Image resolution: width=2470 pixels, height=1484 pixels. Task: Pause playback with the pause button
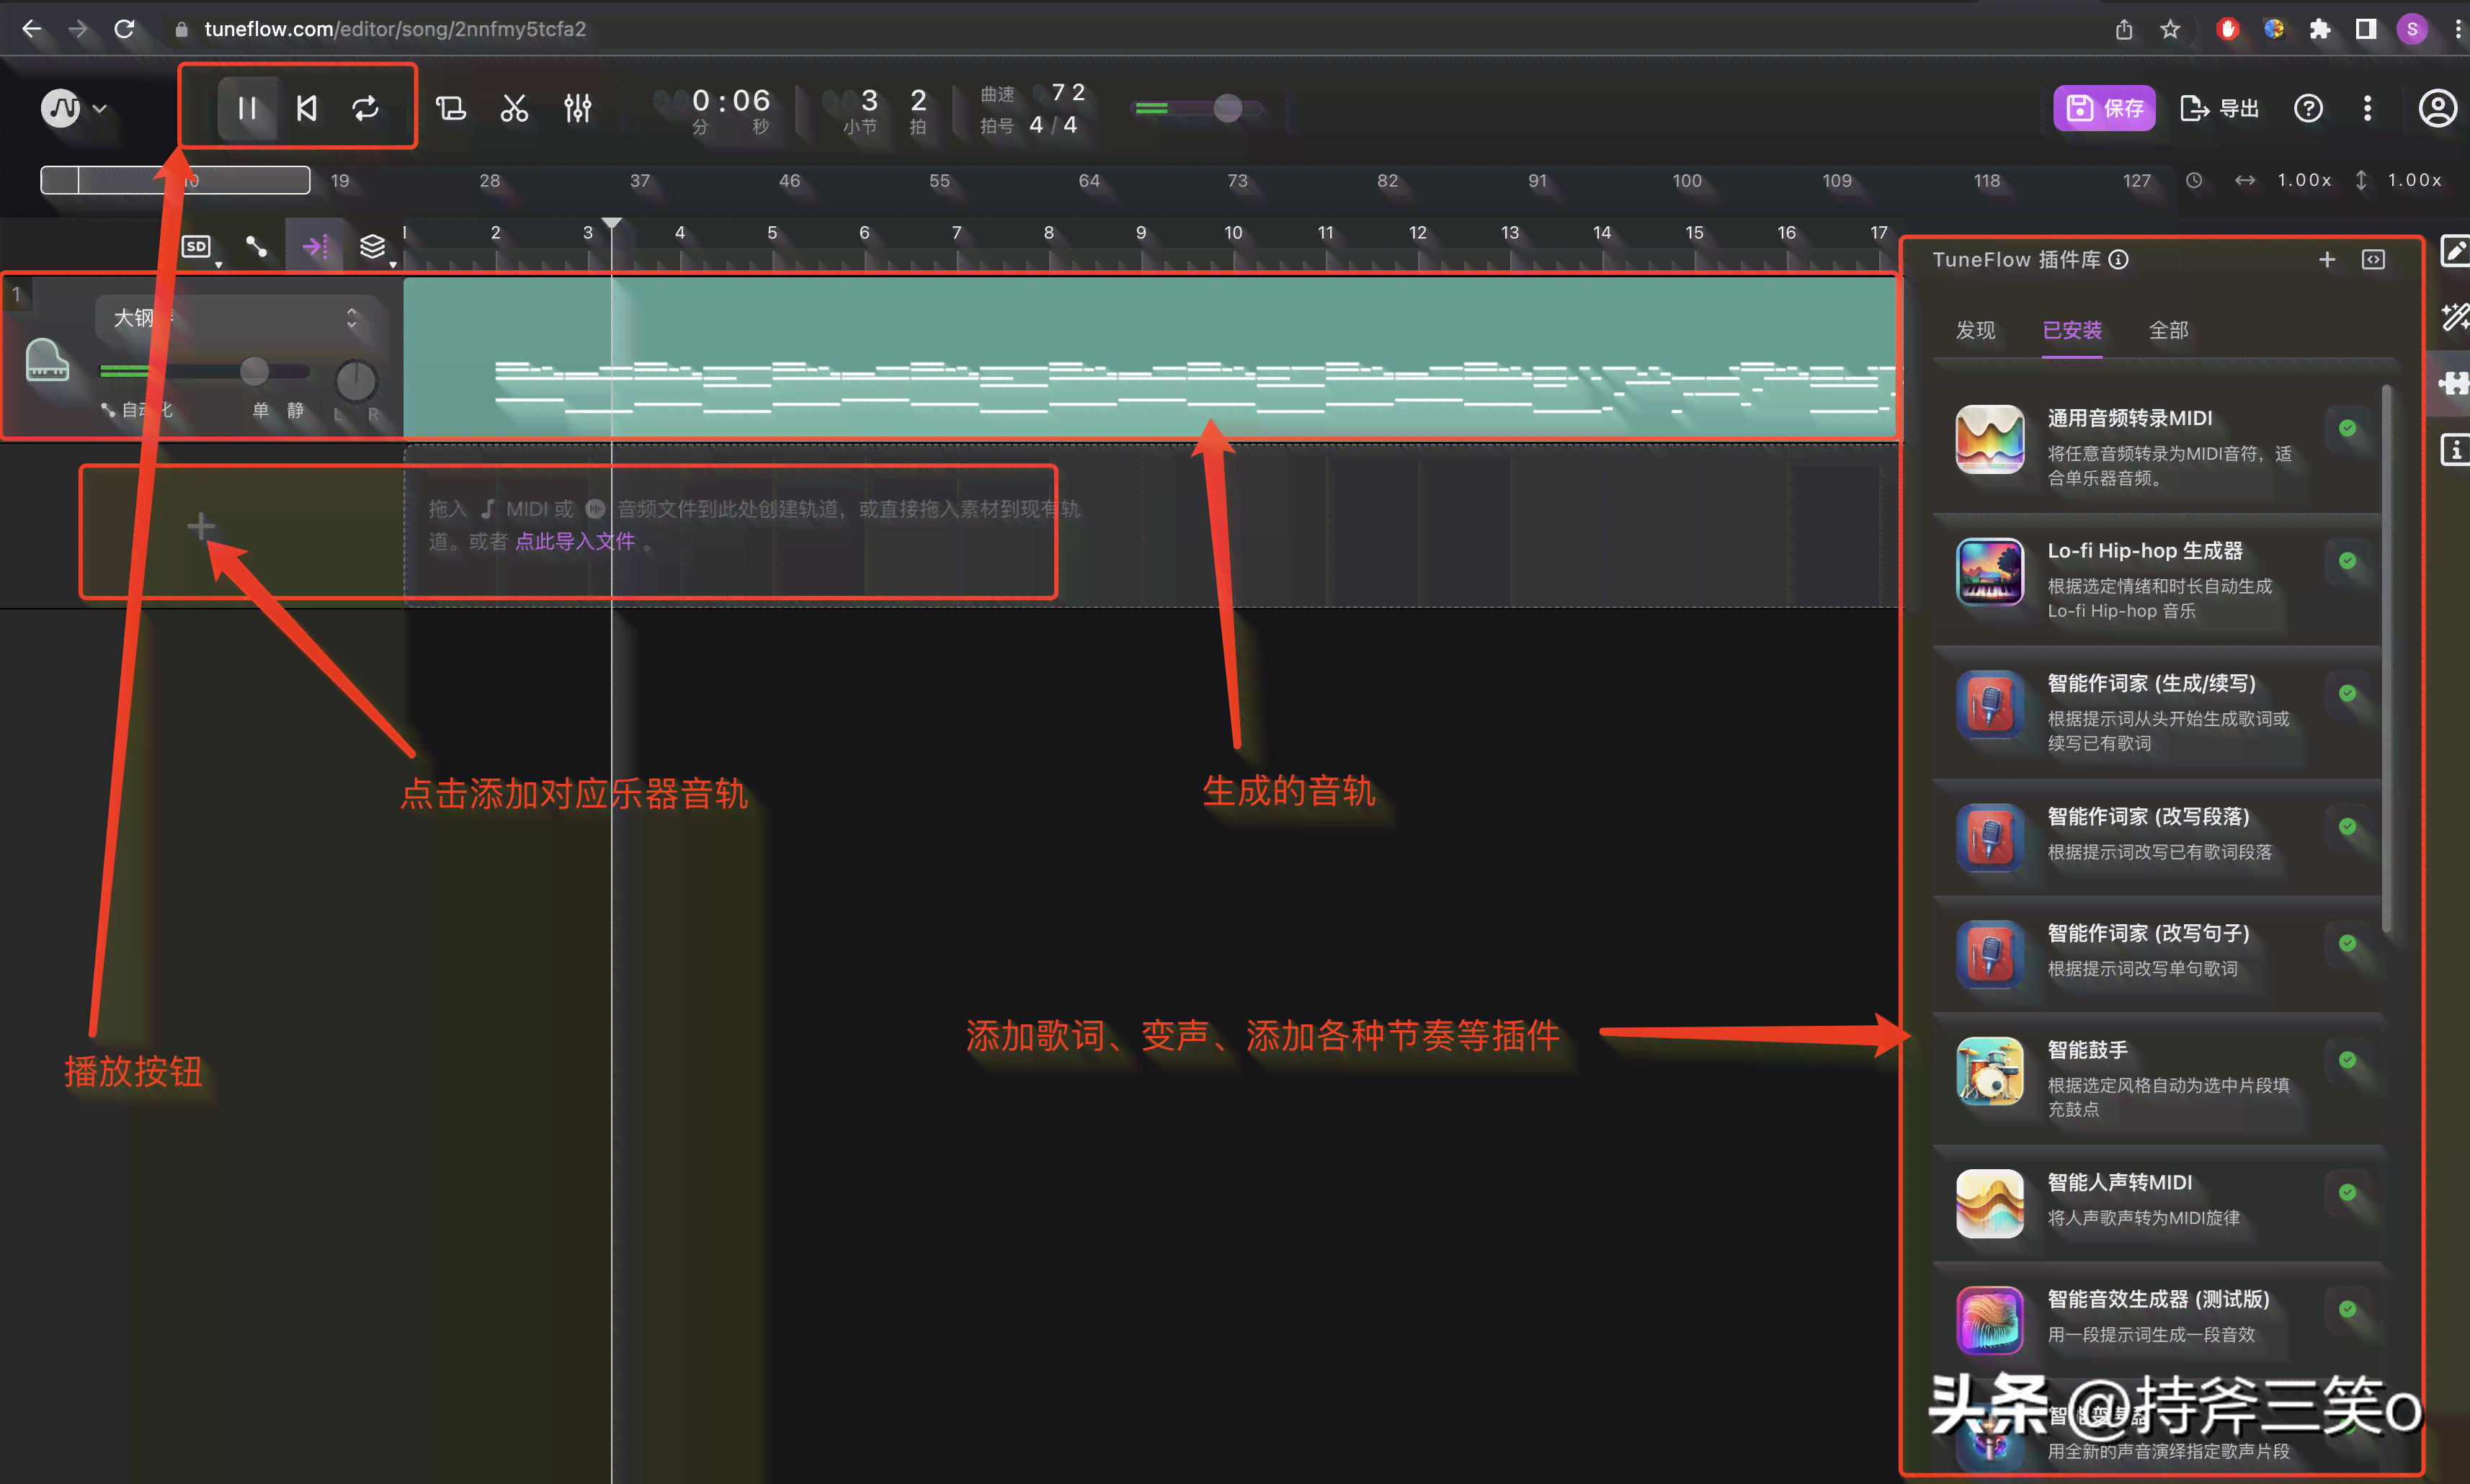pos(247,108)
